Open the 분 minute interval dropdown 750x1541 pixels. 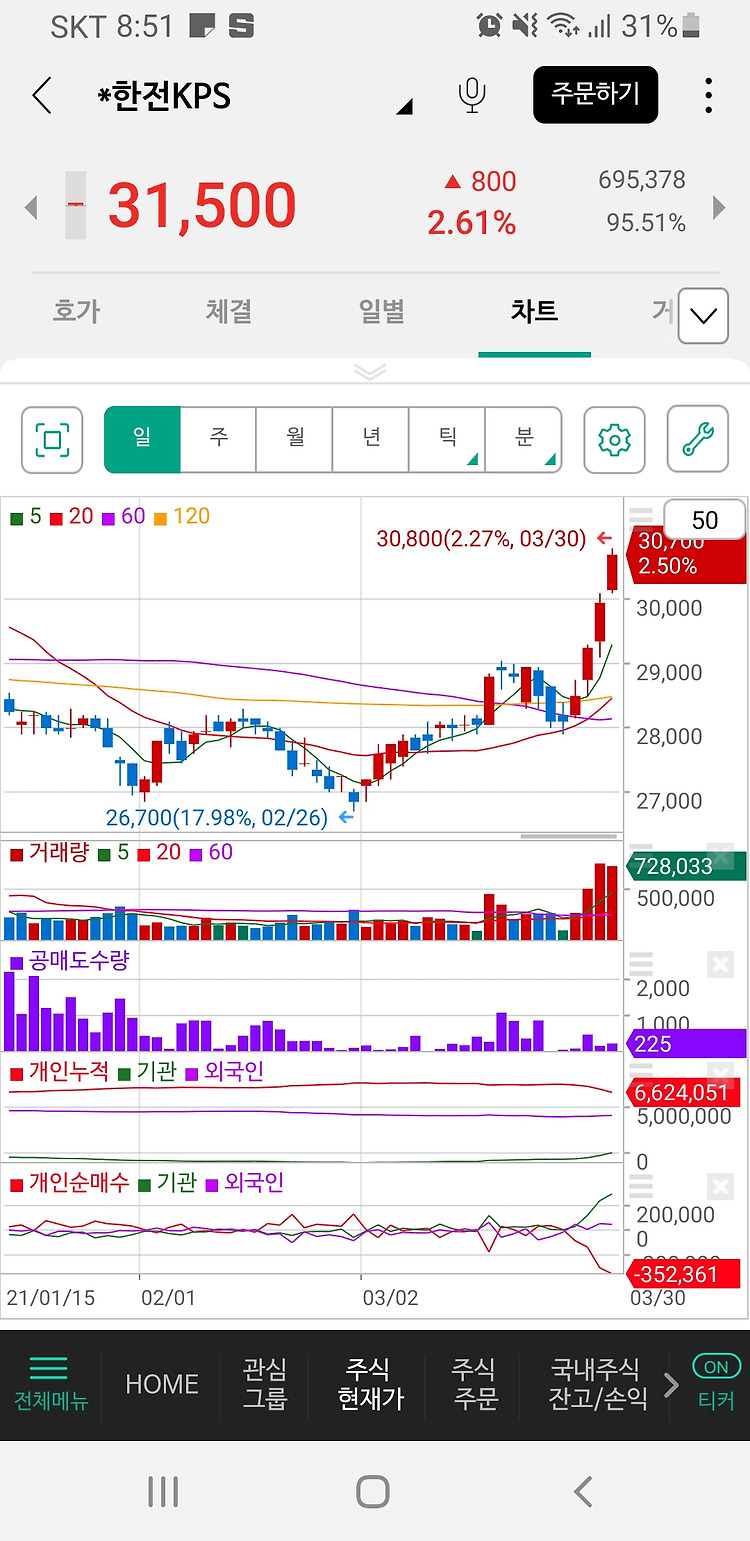tap(523, 439)
